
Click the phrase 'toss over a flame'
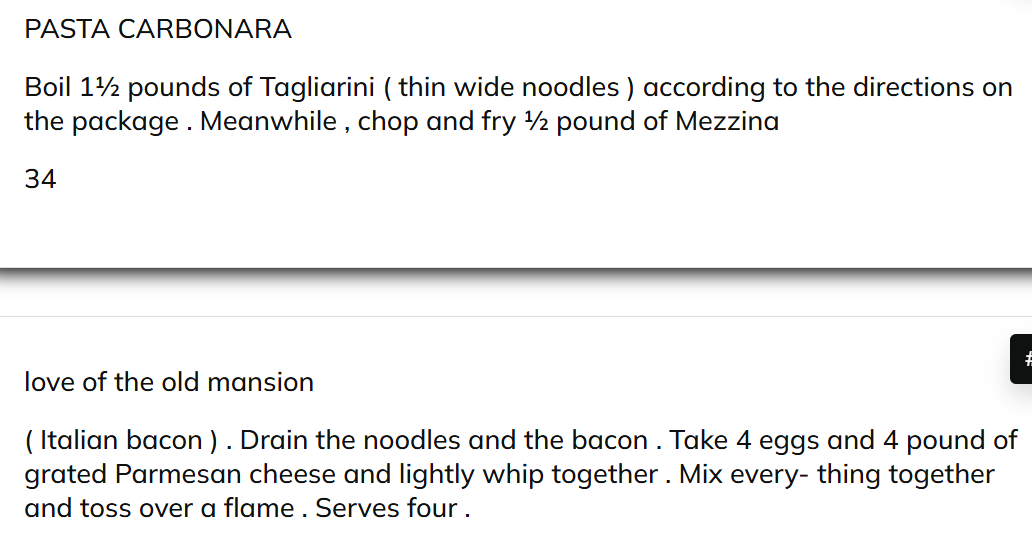coord(187,509)
